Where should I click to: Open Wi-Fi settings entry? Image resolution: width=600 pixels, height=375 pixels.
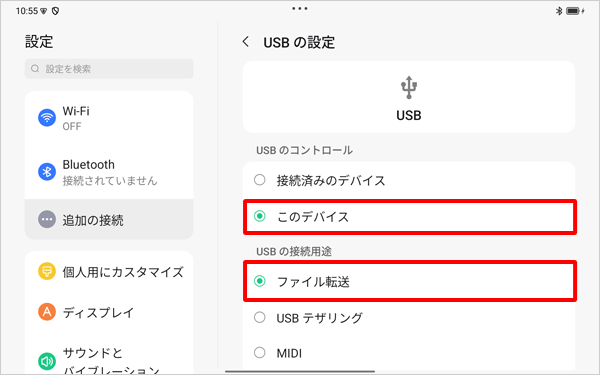109,118
